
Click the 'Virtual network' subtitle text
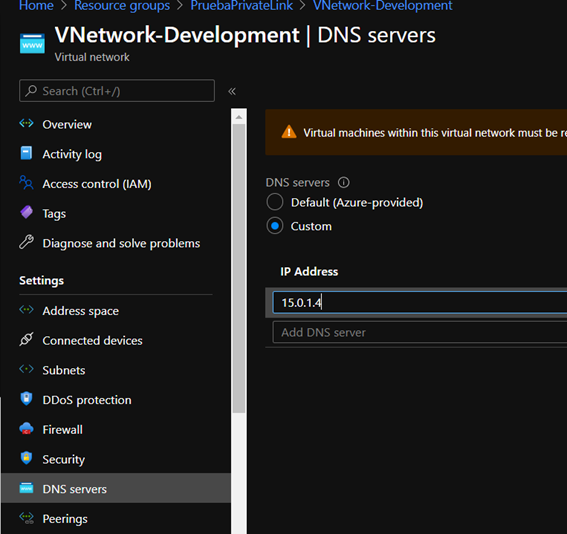92,57
